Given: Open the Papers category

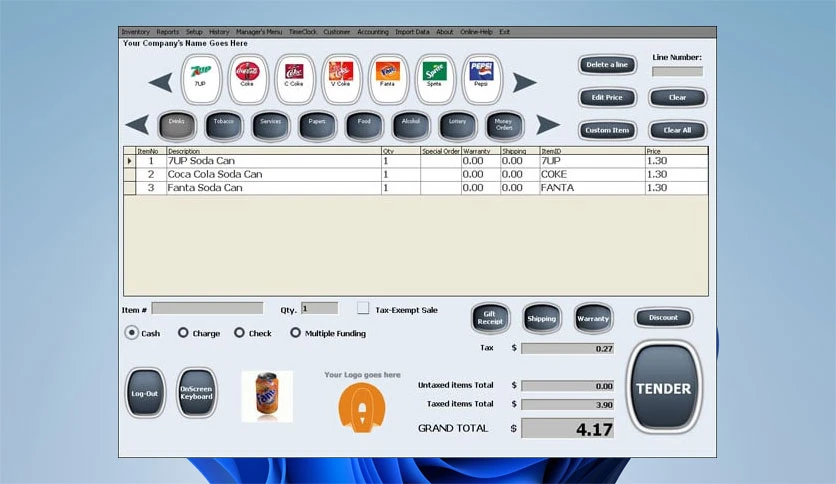Looking at the screenshot, I should [317, 126].
